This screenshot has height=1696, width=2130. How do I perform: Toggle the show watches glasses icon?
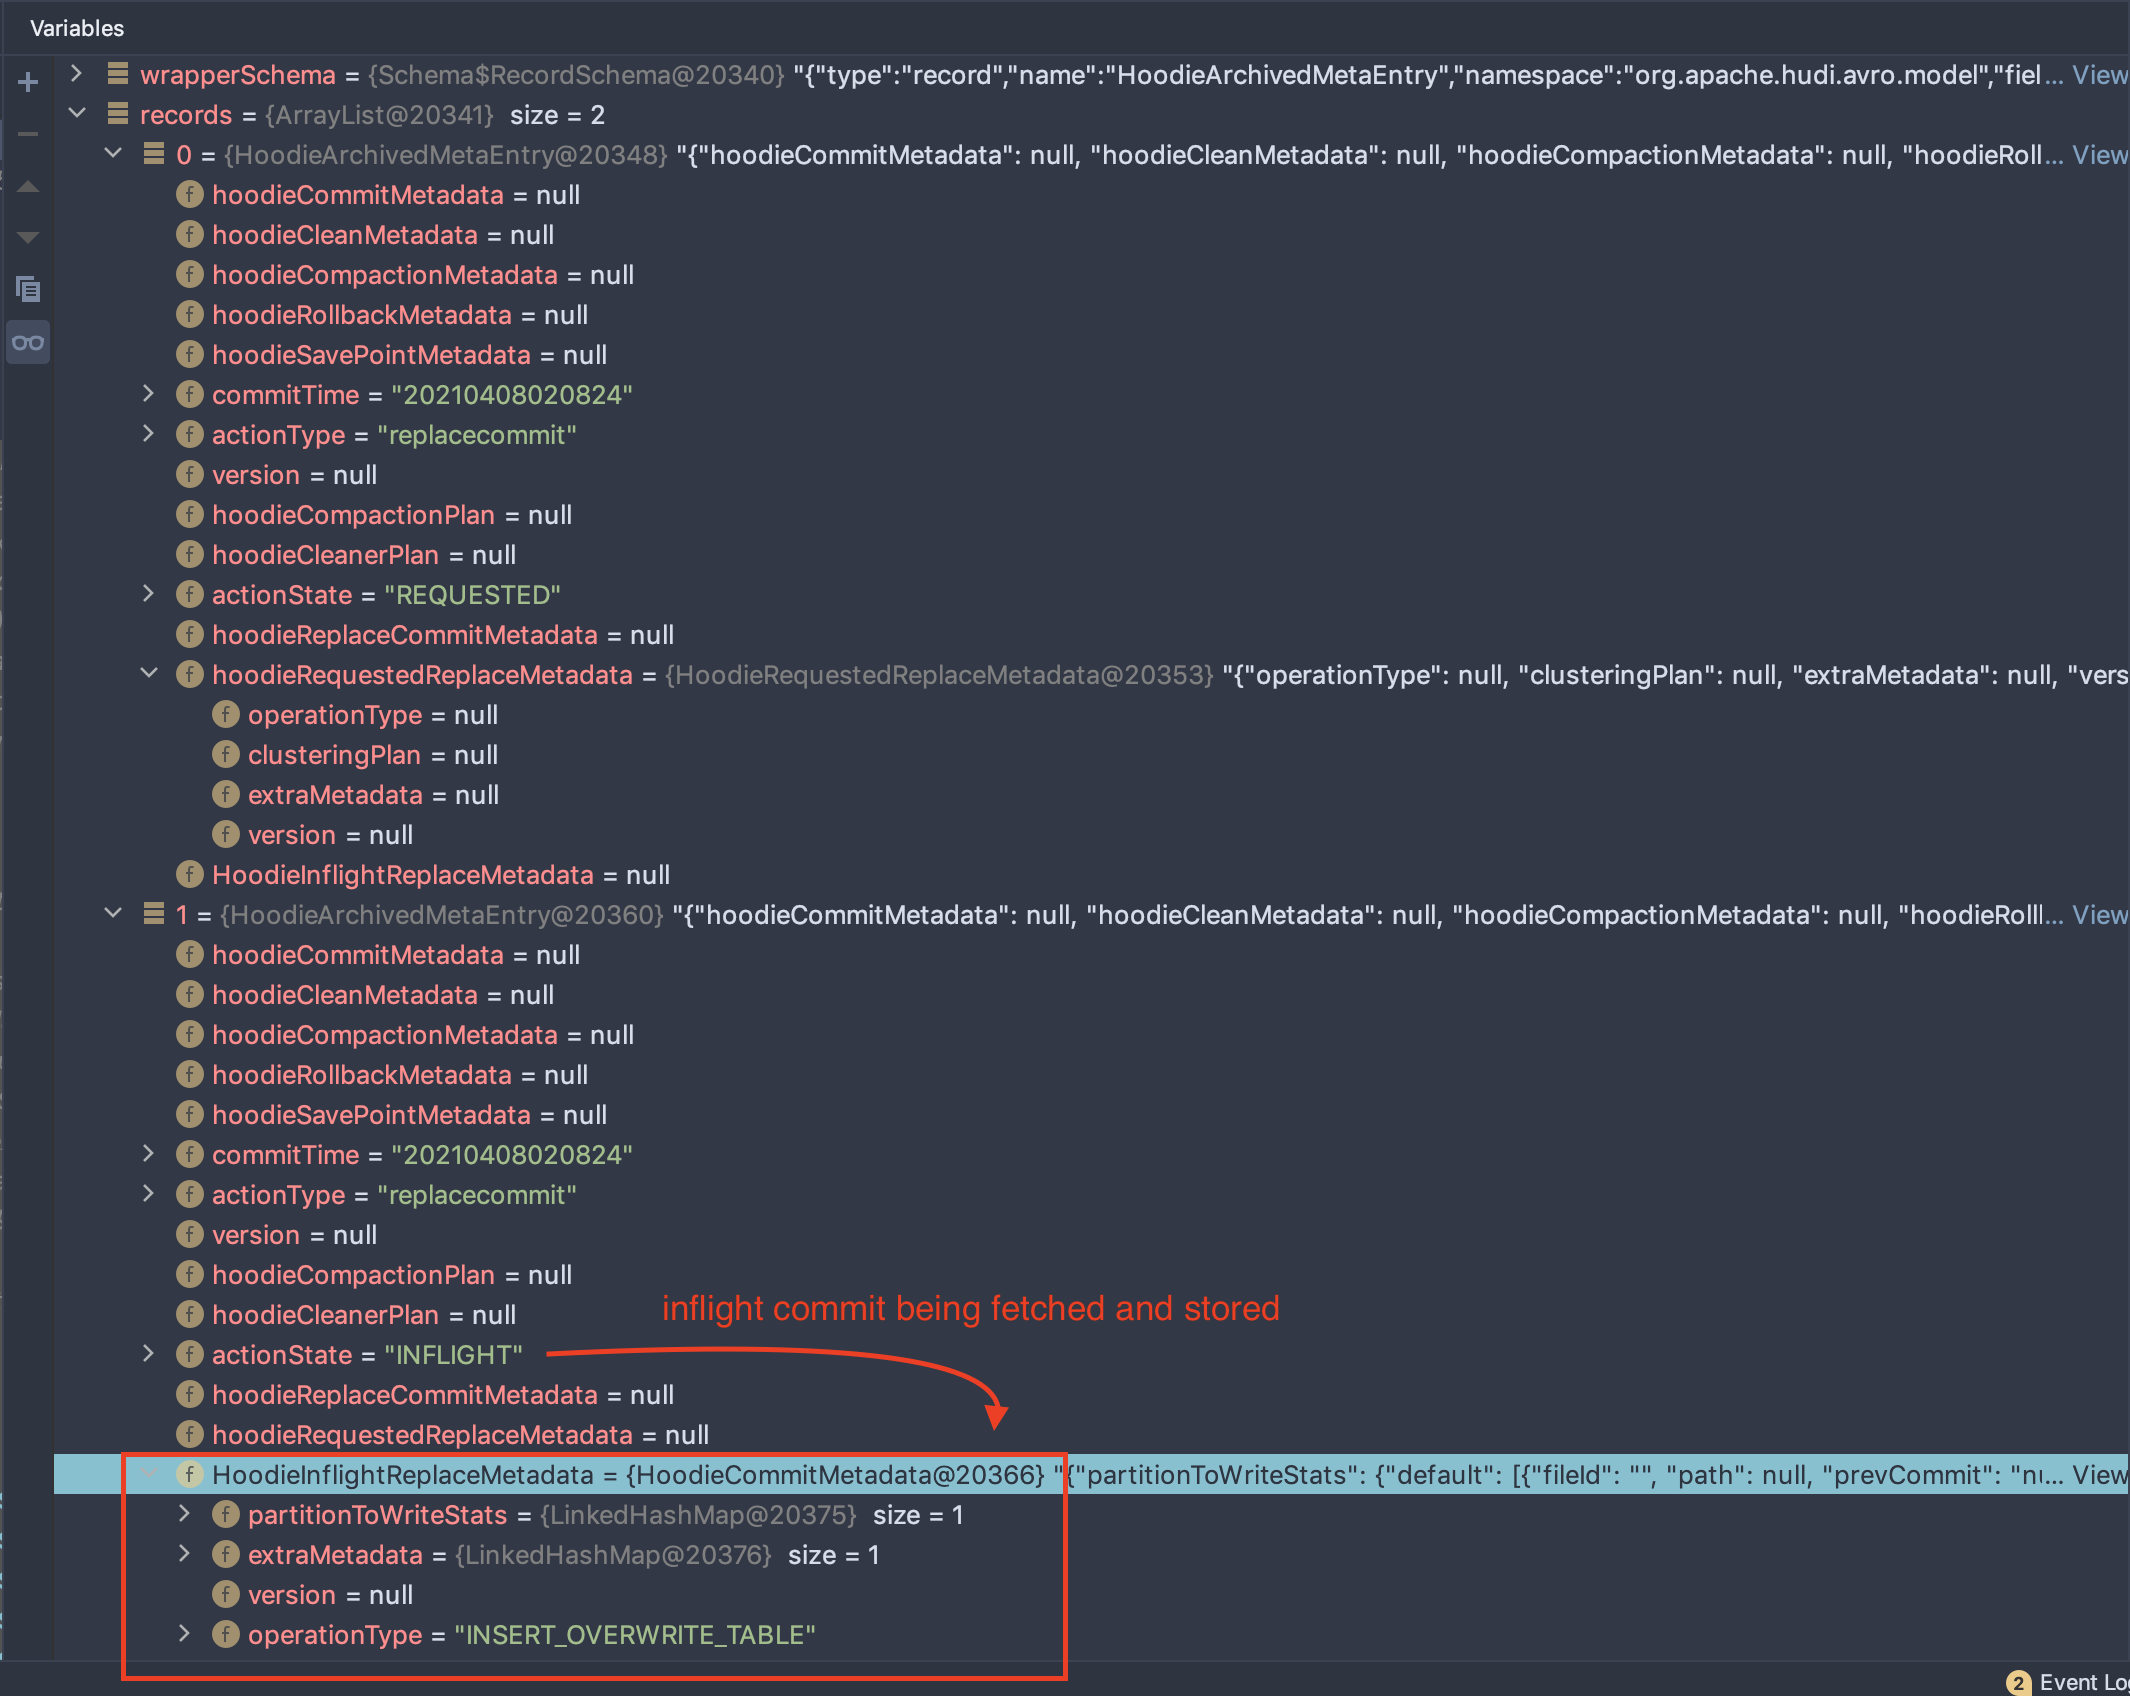[28, 343]
